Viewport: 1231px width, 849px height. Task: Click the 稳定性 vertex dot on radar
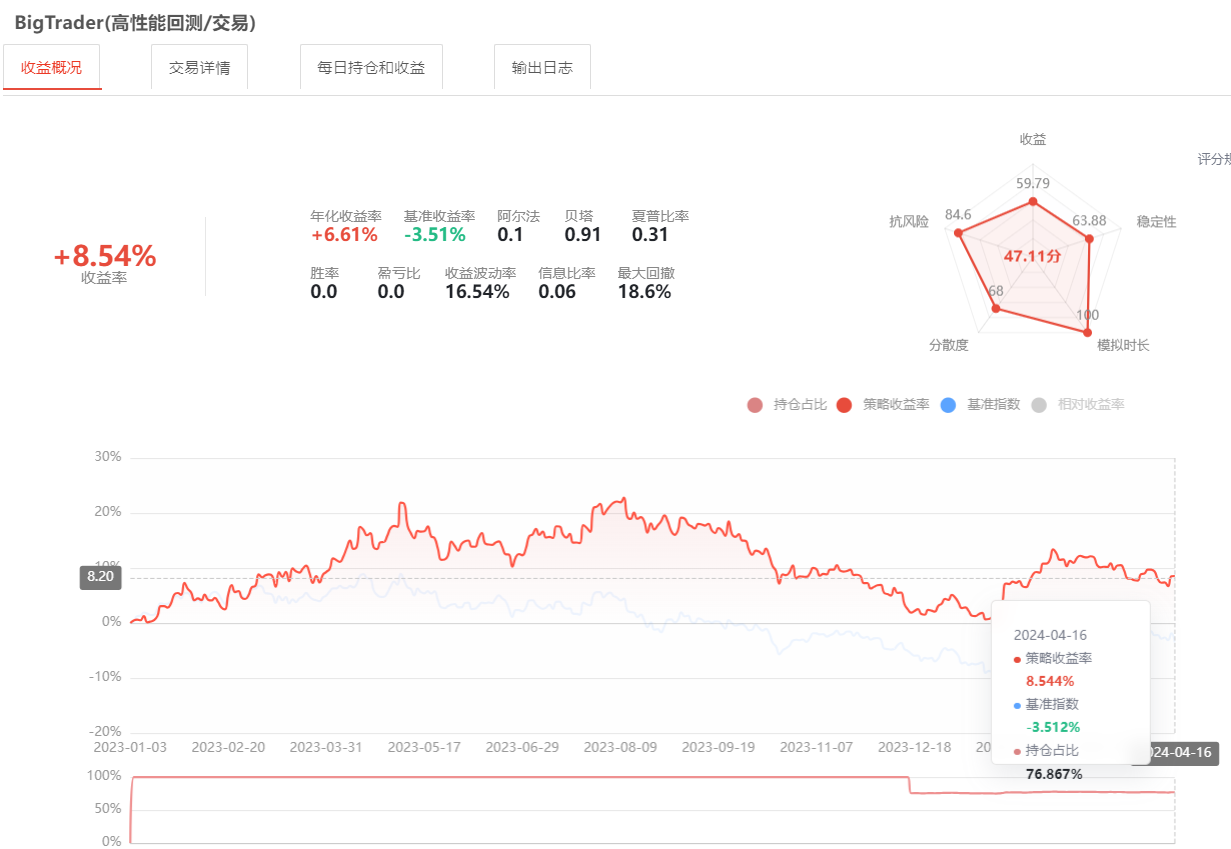tap(1089, 238)
